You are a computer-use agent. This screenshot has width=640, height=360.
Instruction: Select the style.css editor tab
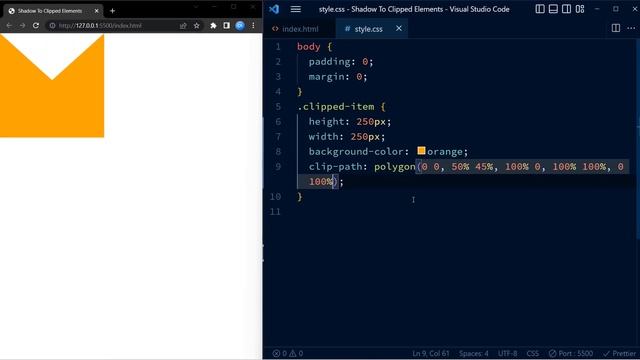pyautogui.click(x=368, y=29)
